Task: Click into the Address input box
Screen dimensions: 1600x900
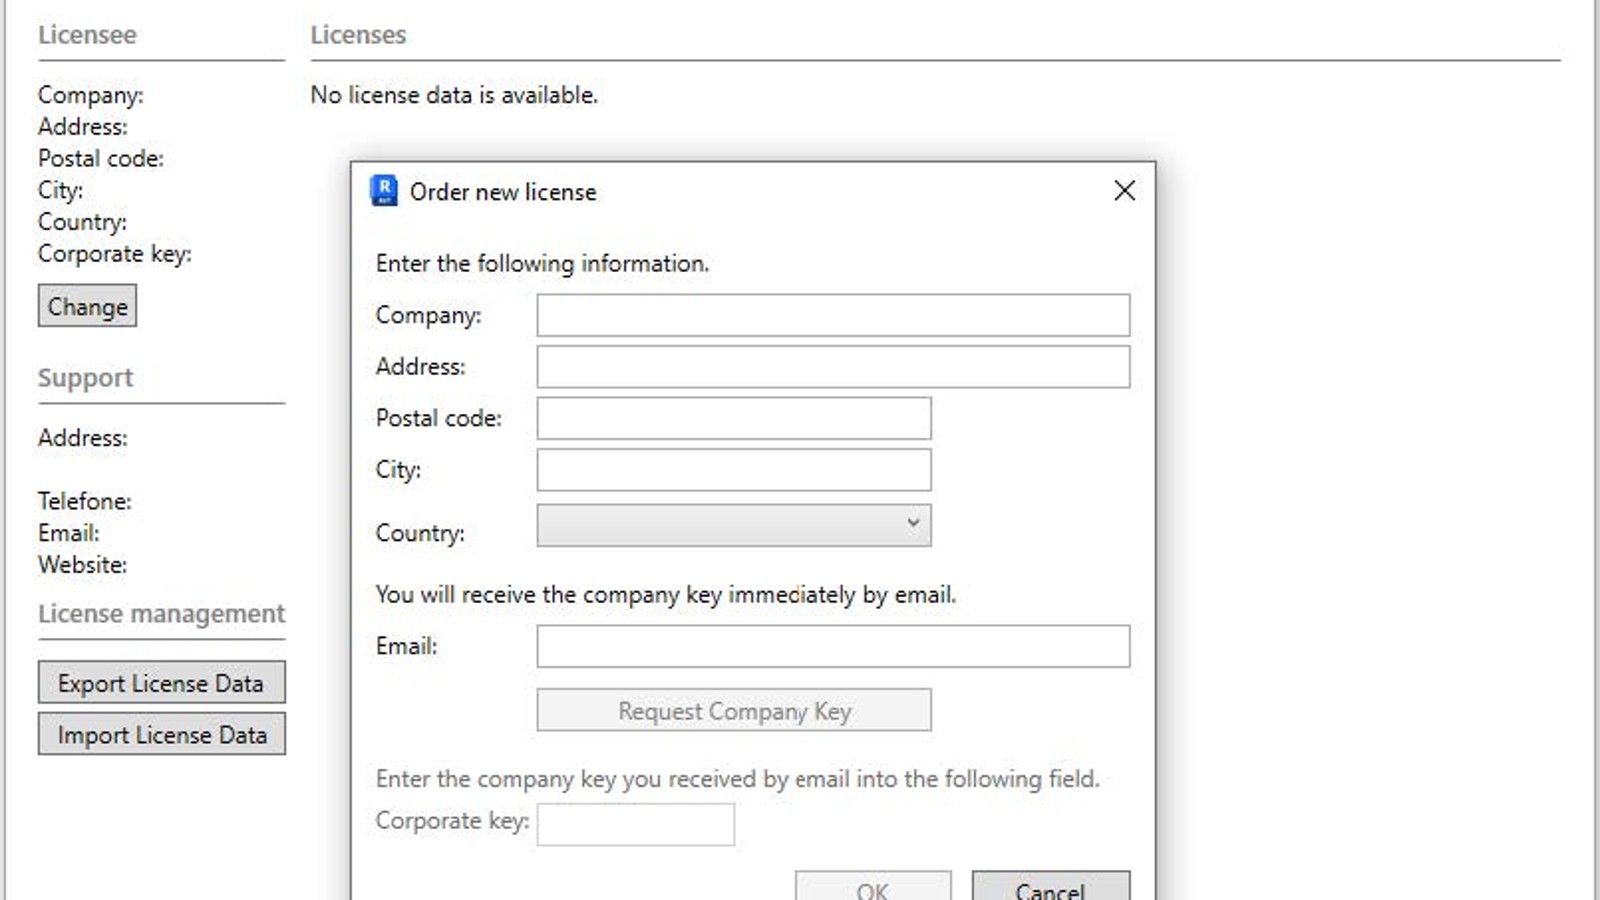Action: pos(832,367)
